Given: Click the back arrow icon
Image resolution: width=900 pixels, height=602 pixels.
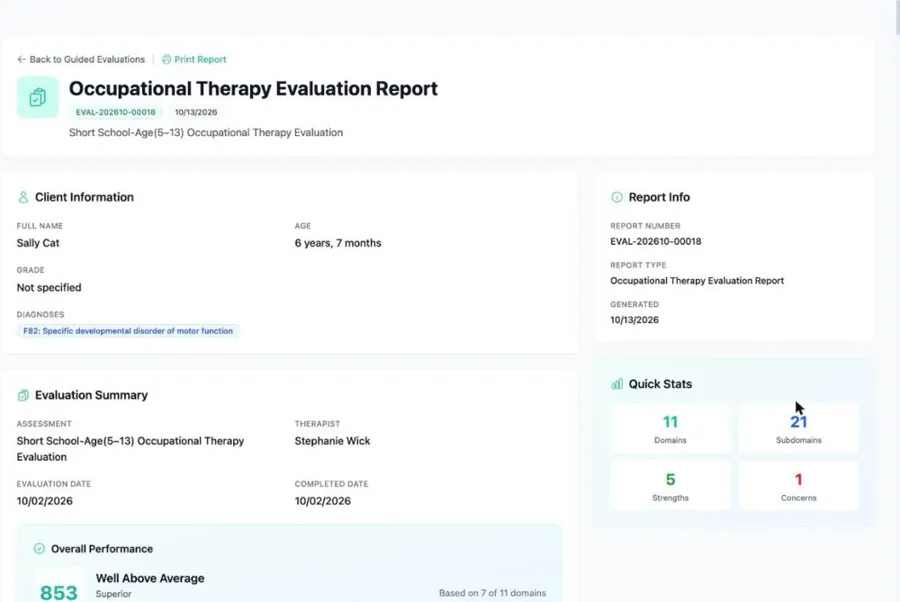Looking at the screenshot, I should click(x=21, y=59).
